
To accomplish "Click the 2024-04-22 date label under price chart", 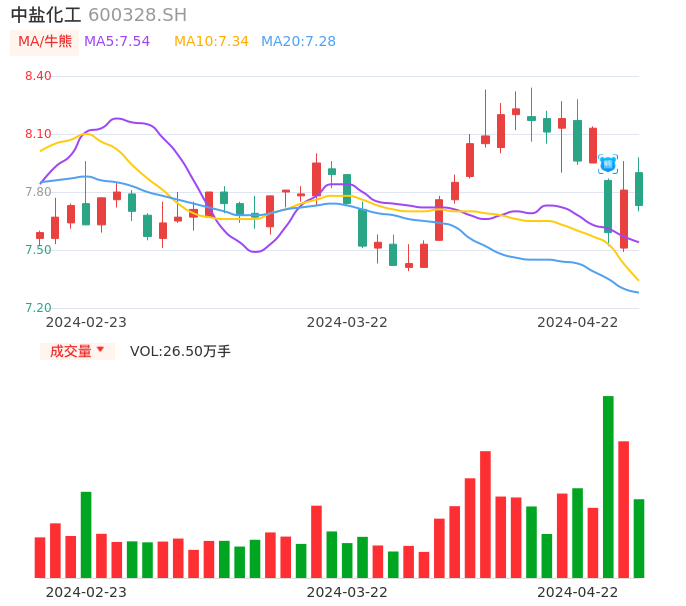I will [x=577, y=322].
